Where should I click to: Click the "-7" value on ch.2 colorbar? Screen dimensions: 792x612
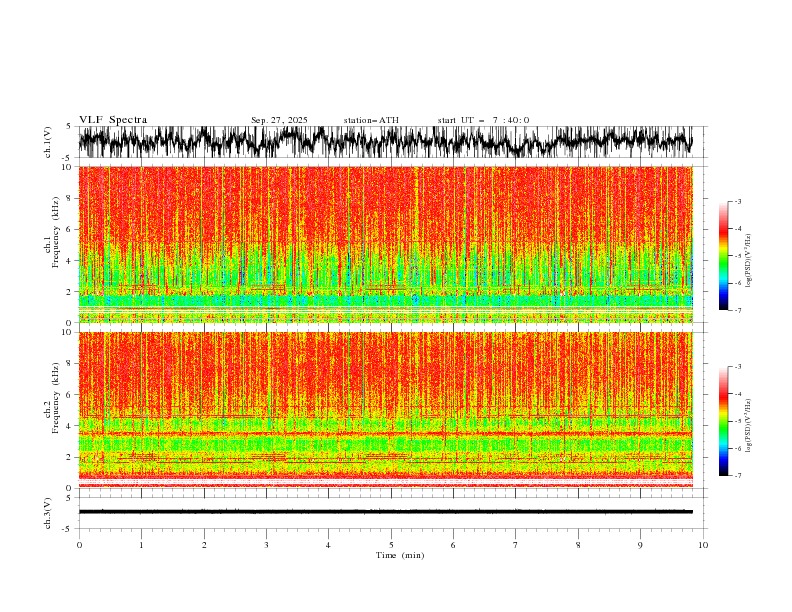738,475
